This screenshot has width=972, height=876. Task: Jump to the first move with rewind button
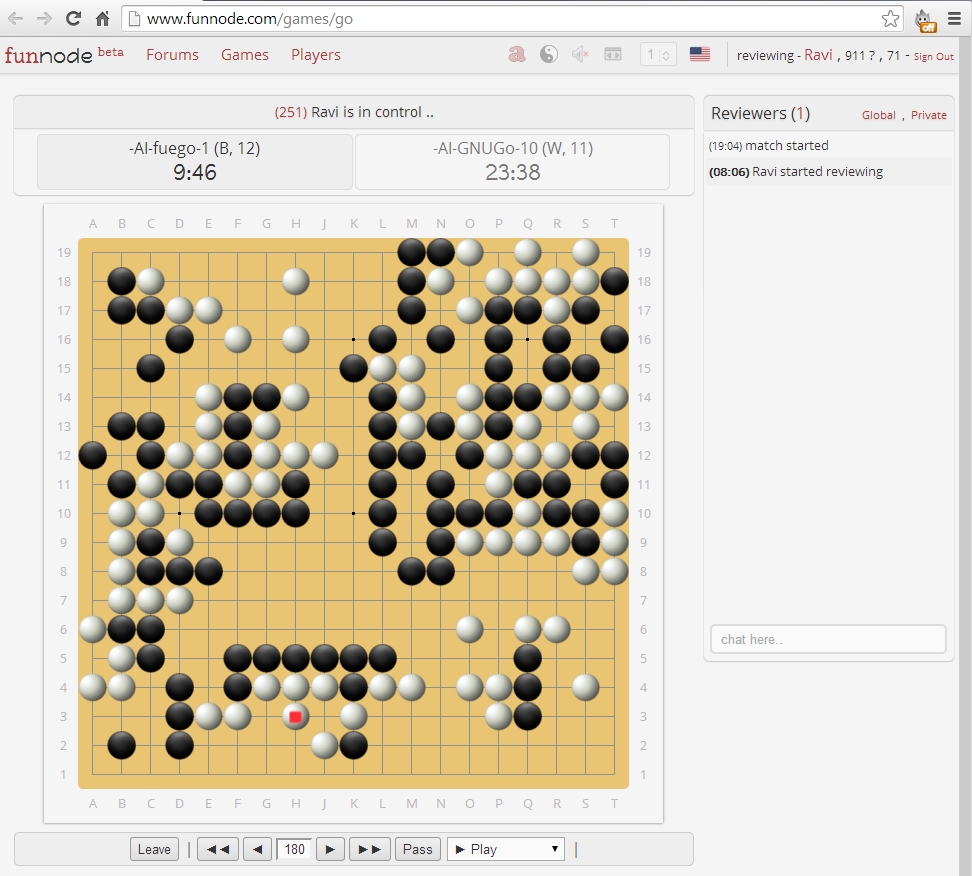[217, 849]
